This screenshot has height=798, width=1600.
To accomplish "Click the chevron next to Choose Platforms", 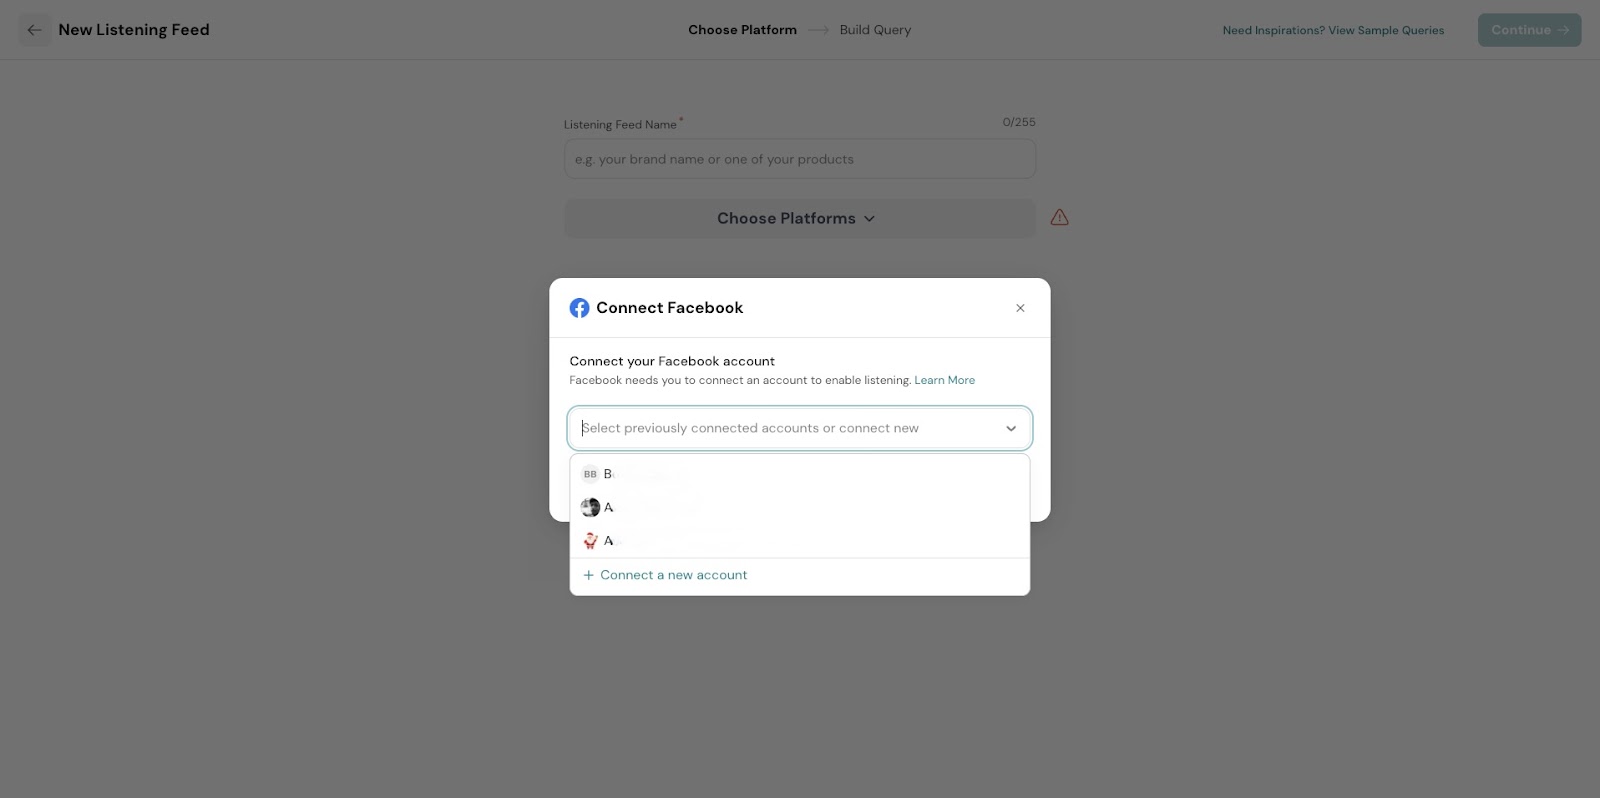I will click(x=869, y=218).
